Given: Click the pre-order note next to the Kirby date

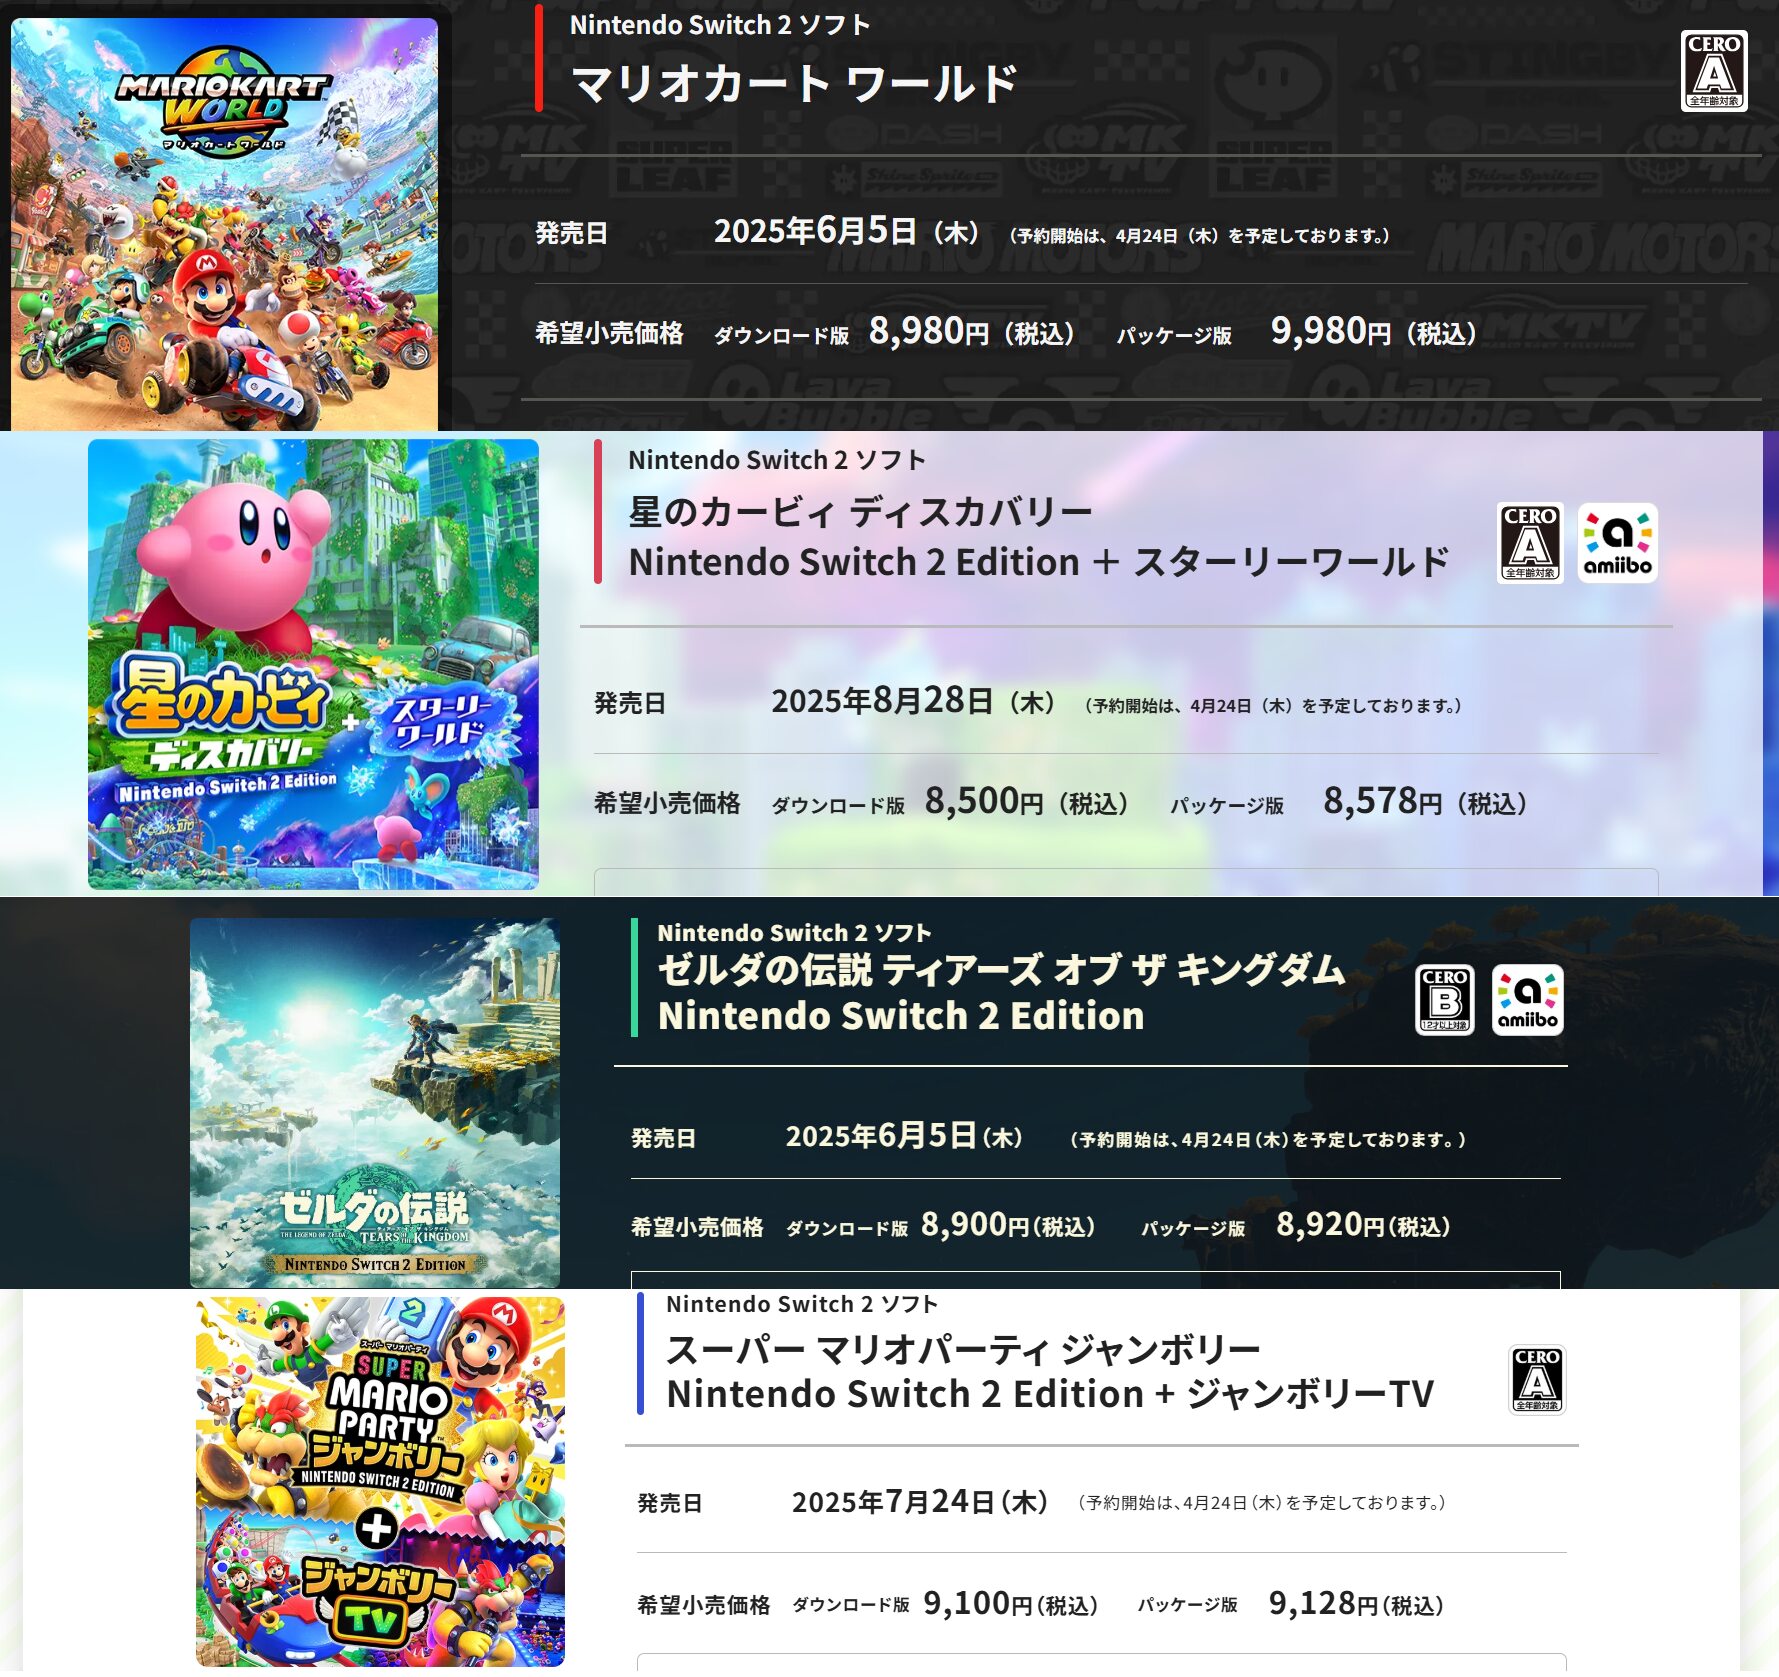Looking at the screenshot, I should 1274,706.
